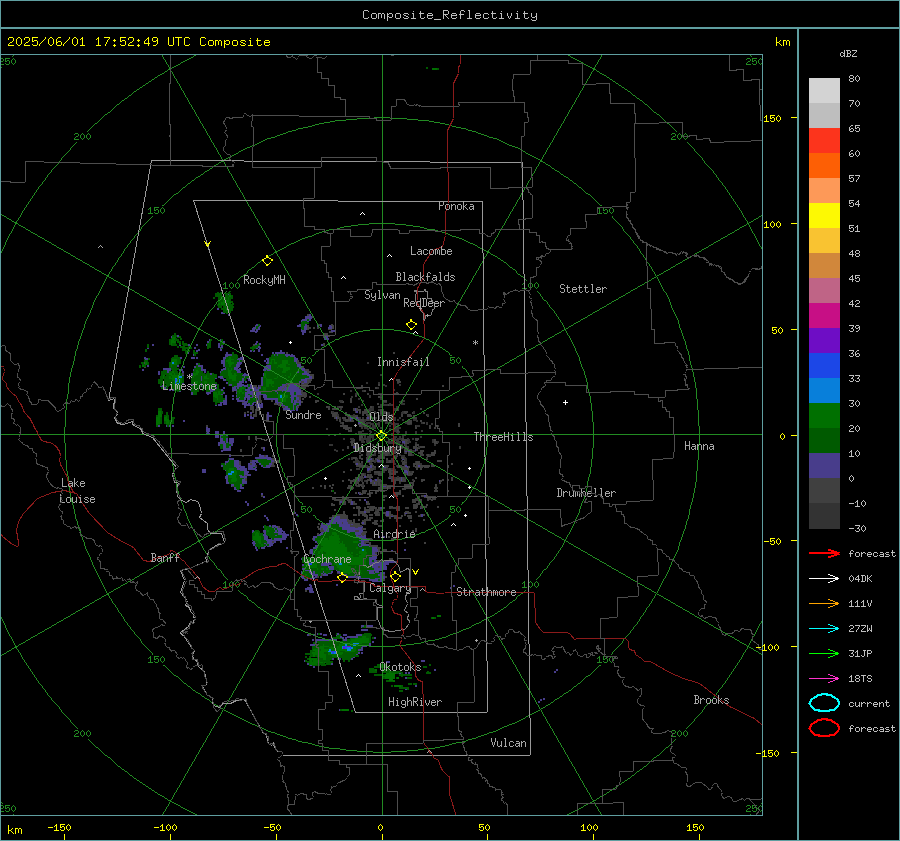
Task: Pick the light blue 30 dBZ swatch
Action: [824, 391]
